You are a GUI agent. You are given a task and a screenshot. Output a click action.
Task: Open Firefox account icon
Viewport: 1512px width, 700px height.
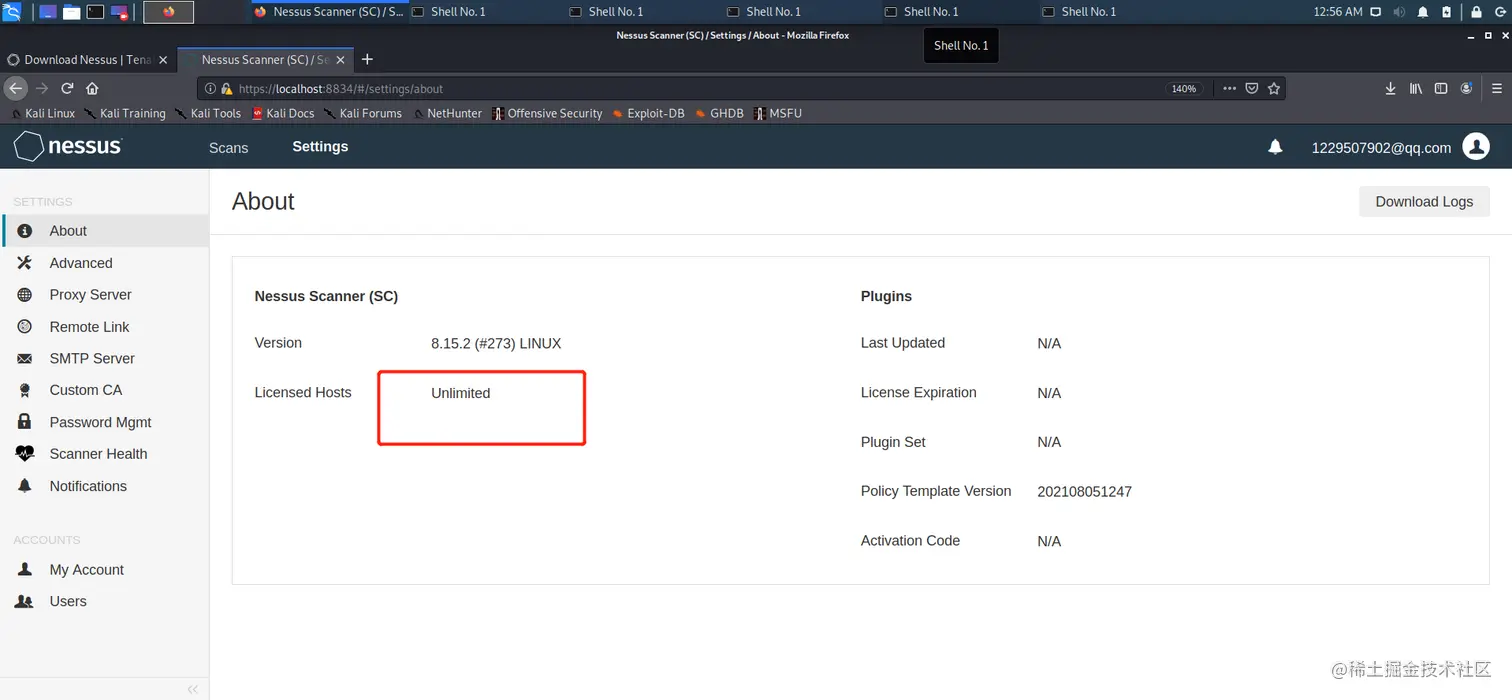[x=1466, y=88]
